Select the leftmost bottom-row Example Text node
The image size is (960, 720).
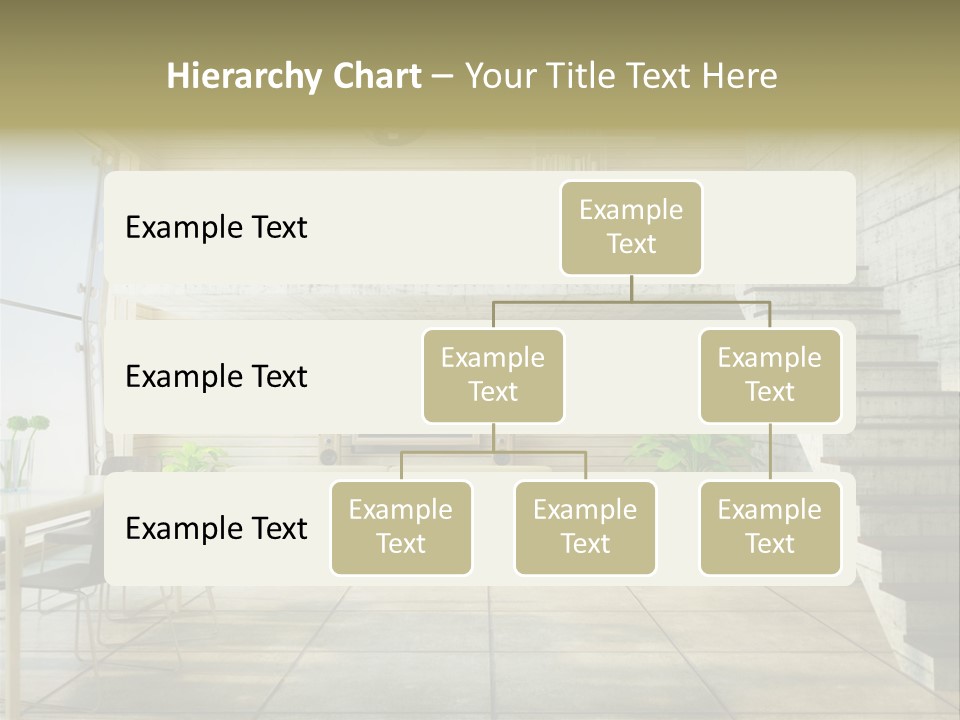[x=401, y=528]
